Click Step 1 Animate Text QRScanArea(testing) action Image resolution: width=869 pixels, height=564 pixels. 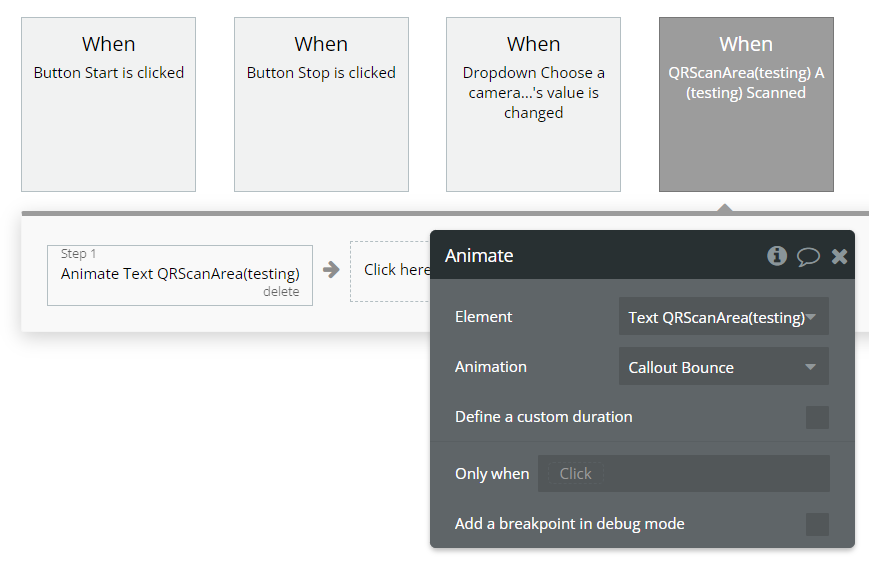180,273
